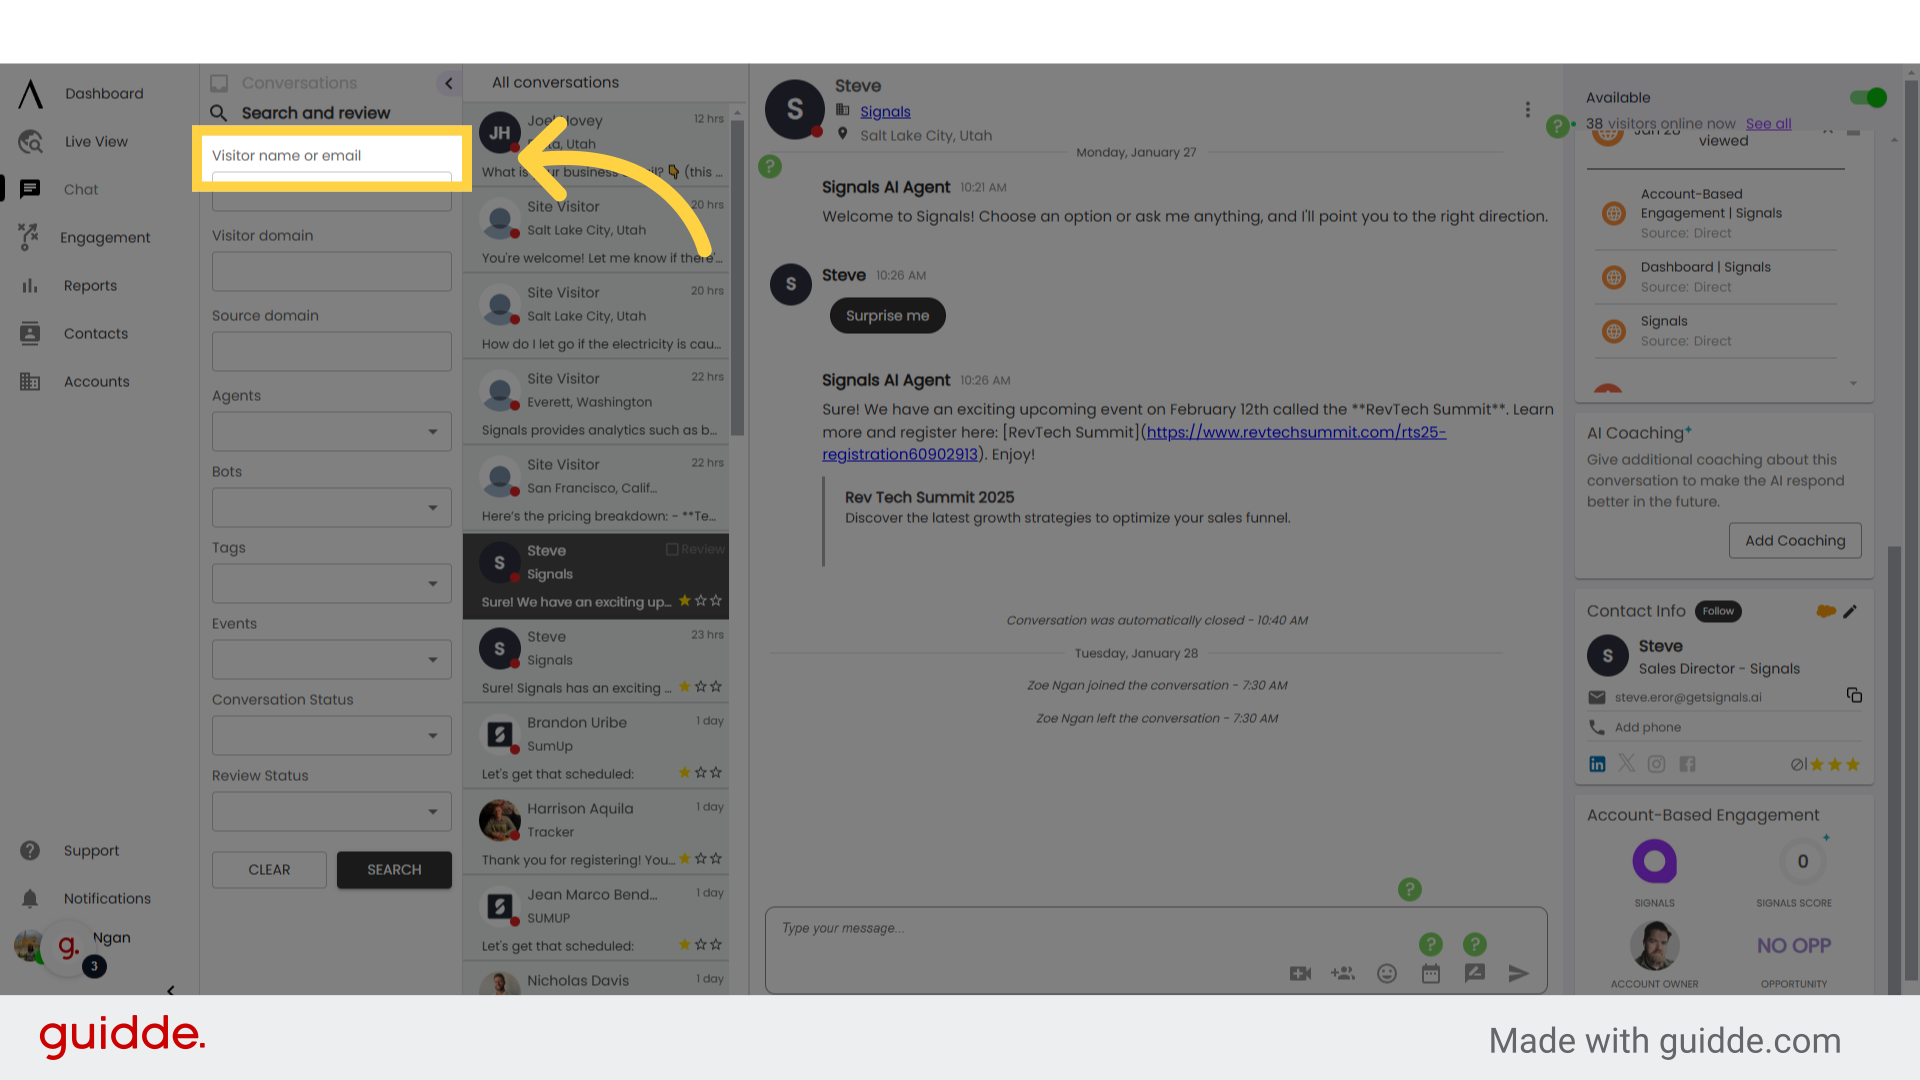Click the Add Coaching button
Image resolution: width=1920 pixels, height=1080 pixels.
pos(1795,540)
